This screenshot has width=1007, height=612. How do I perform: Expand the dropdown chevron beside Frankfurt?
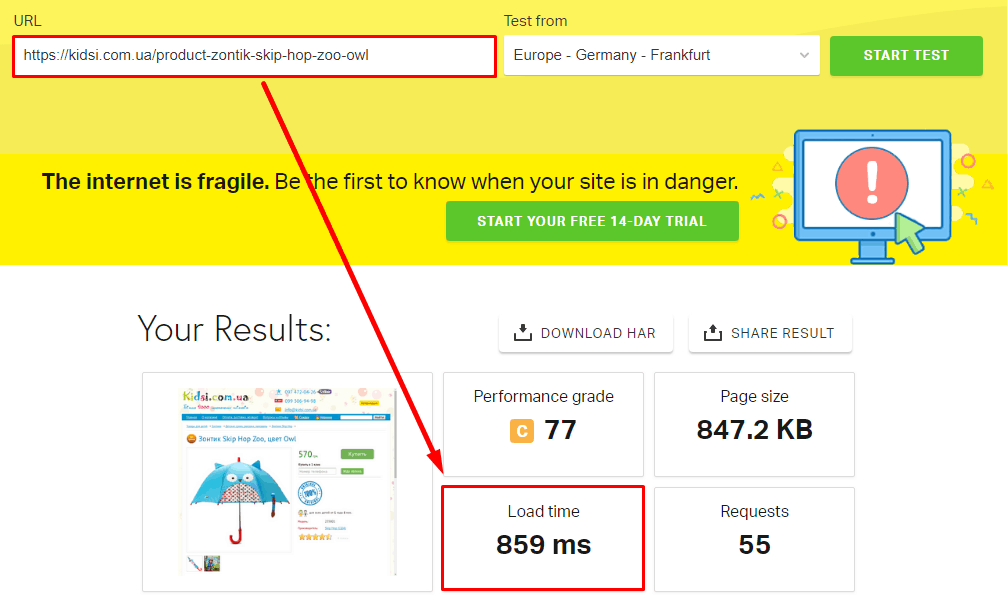click(x=804, y=56)
